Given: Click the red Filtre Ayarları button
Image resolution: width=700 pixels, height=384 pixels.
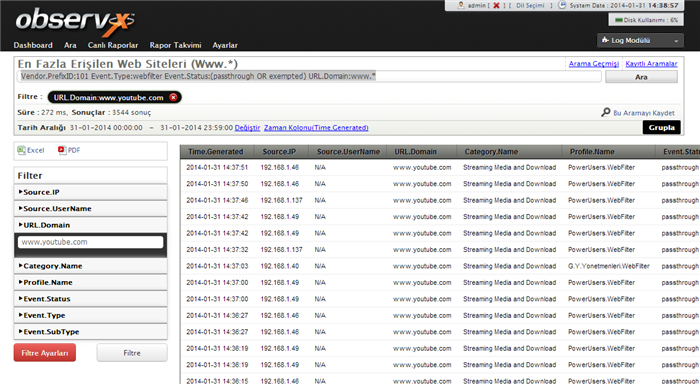Looking at the screenshot, I should tap(45, 353).
